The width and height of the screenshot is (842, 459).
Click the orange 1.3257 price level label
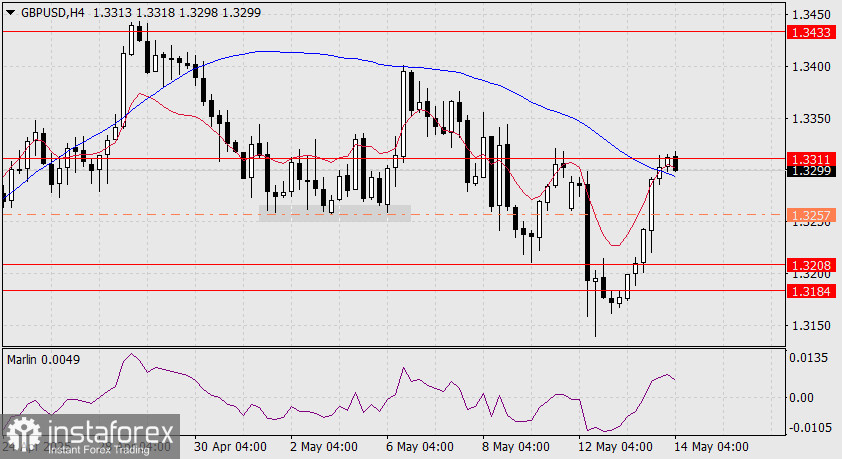(x=811, y=215)
